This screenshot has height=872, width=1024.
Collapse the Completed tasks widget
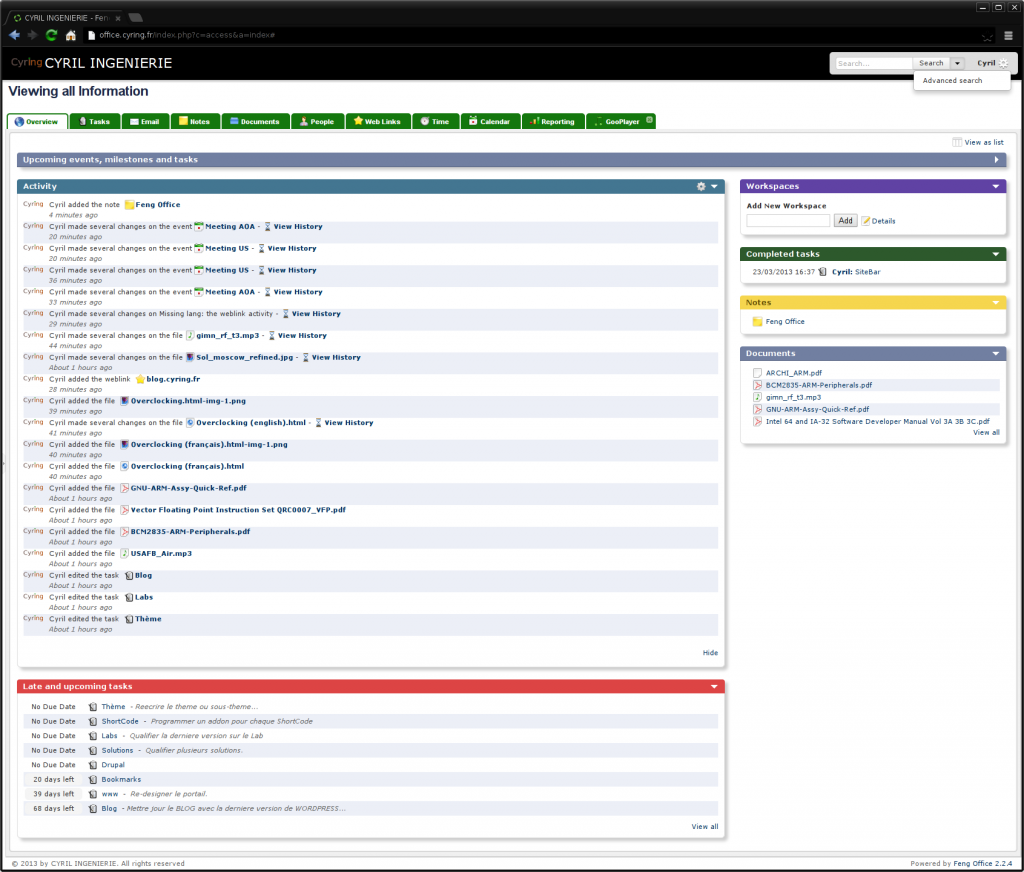click(996, 254)
